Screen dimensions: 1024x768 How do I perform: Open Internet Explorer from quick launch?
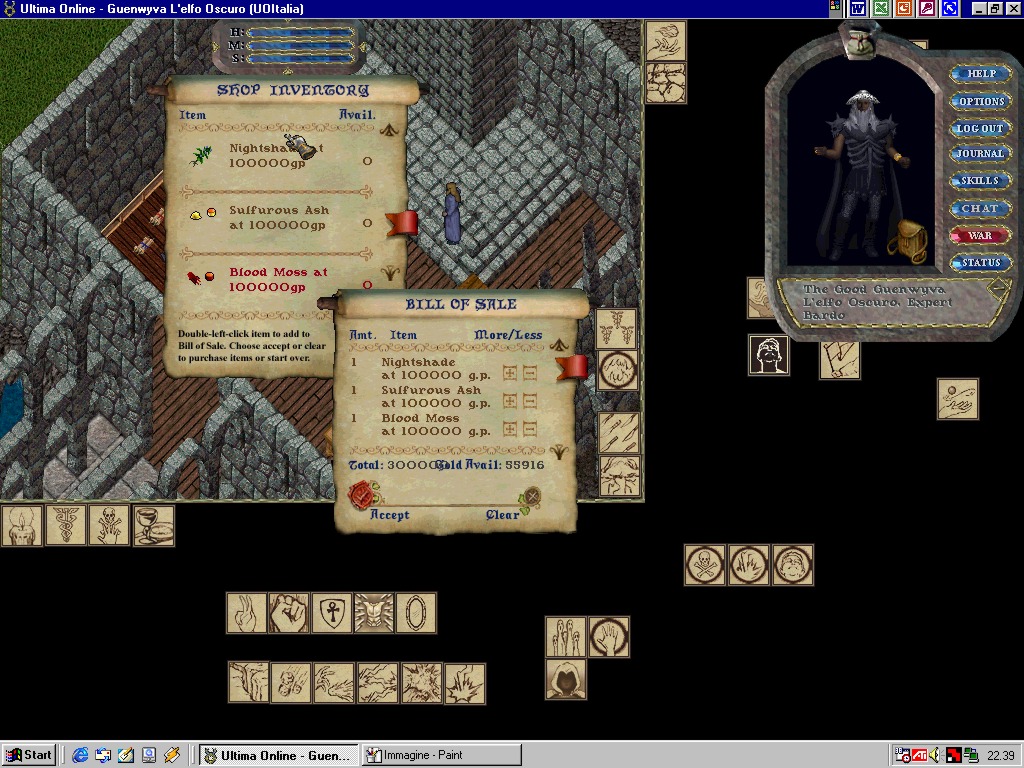pos(80,756)
